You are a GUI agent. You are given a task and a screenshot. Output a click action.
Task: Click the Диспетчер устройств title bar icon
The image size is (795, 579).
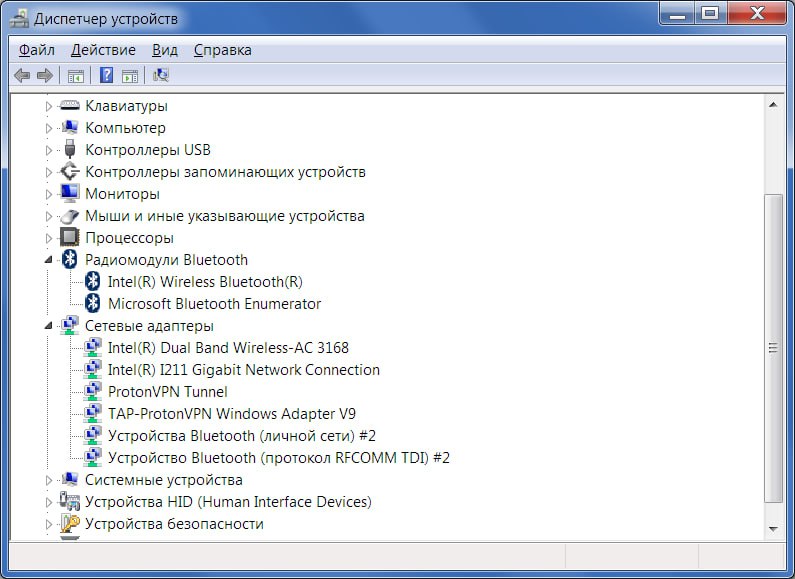(19, 19)
